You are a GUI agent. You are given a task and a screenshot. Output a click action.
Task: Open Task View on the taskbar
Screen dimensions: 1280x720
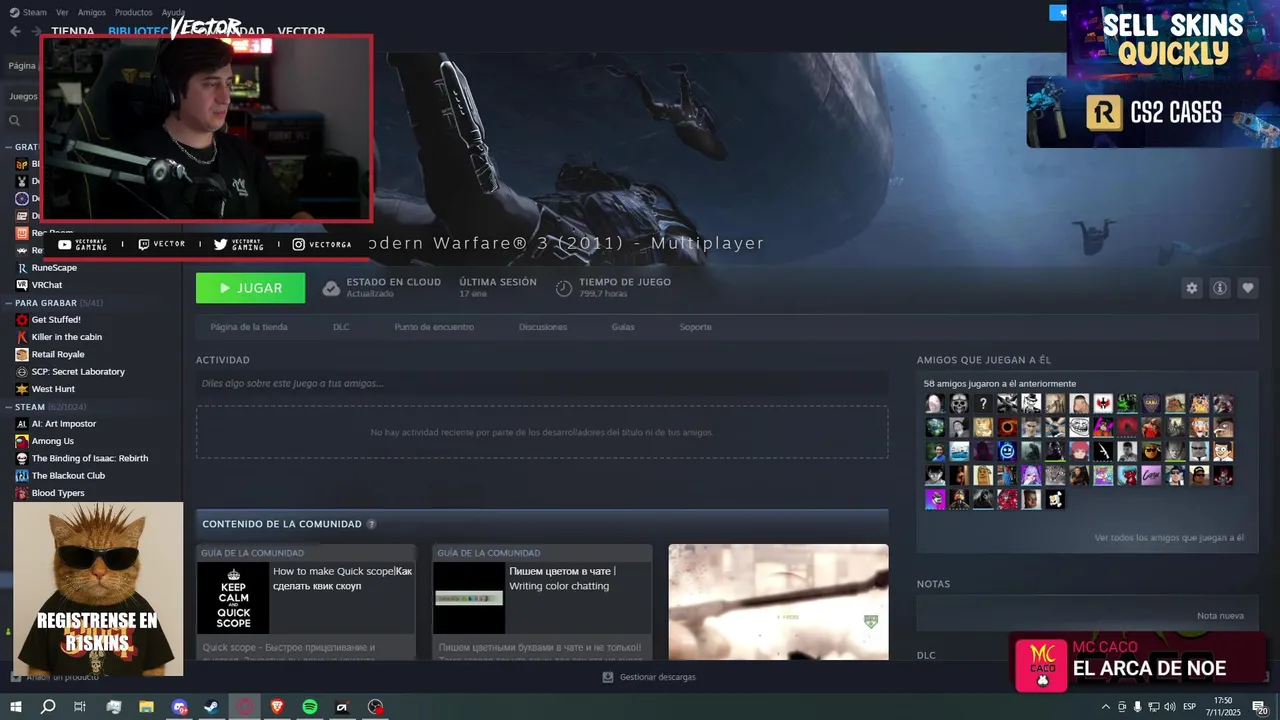coord(80,707)
